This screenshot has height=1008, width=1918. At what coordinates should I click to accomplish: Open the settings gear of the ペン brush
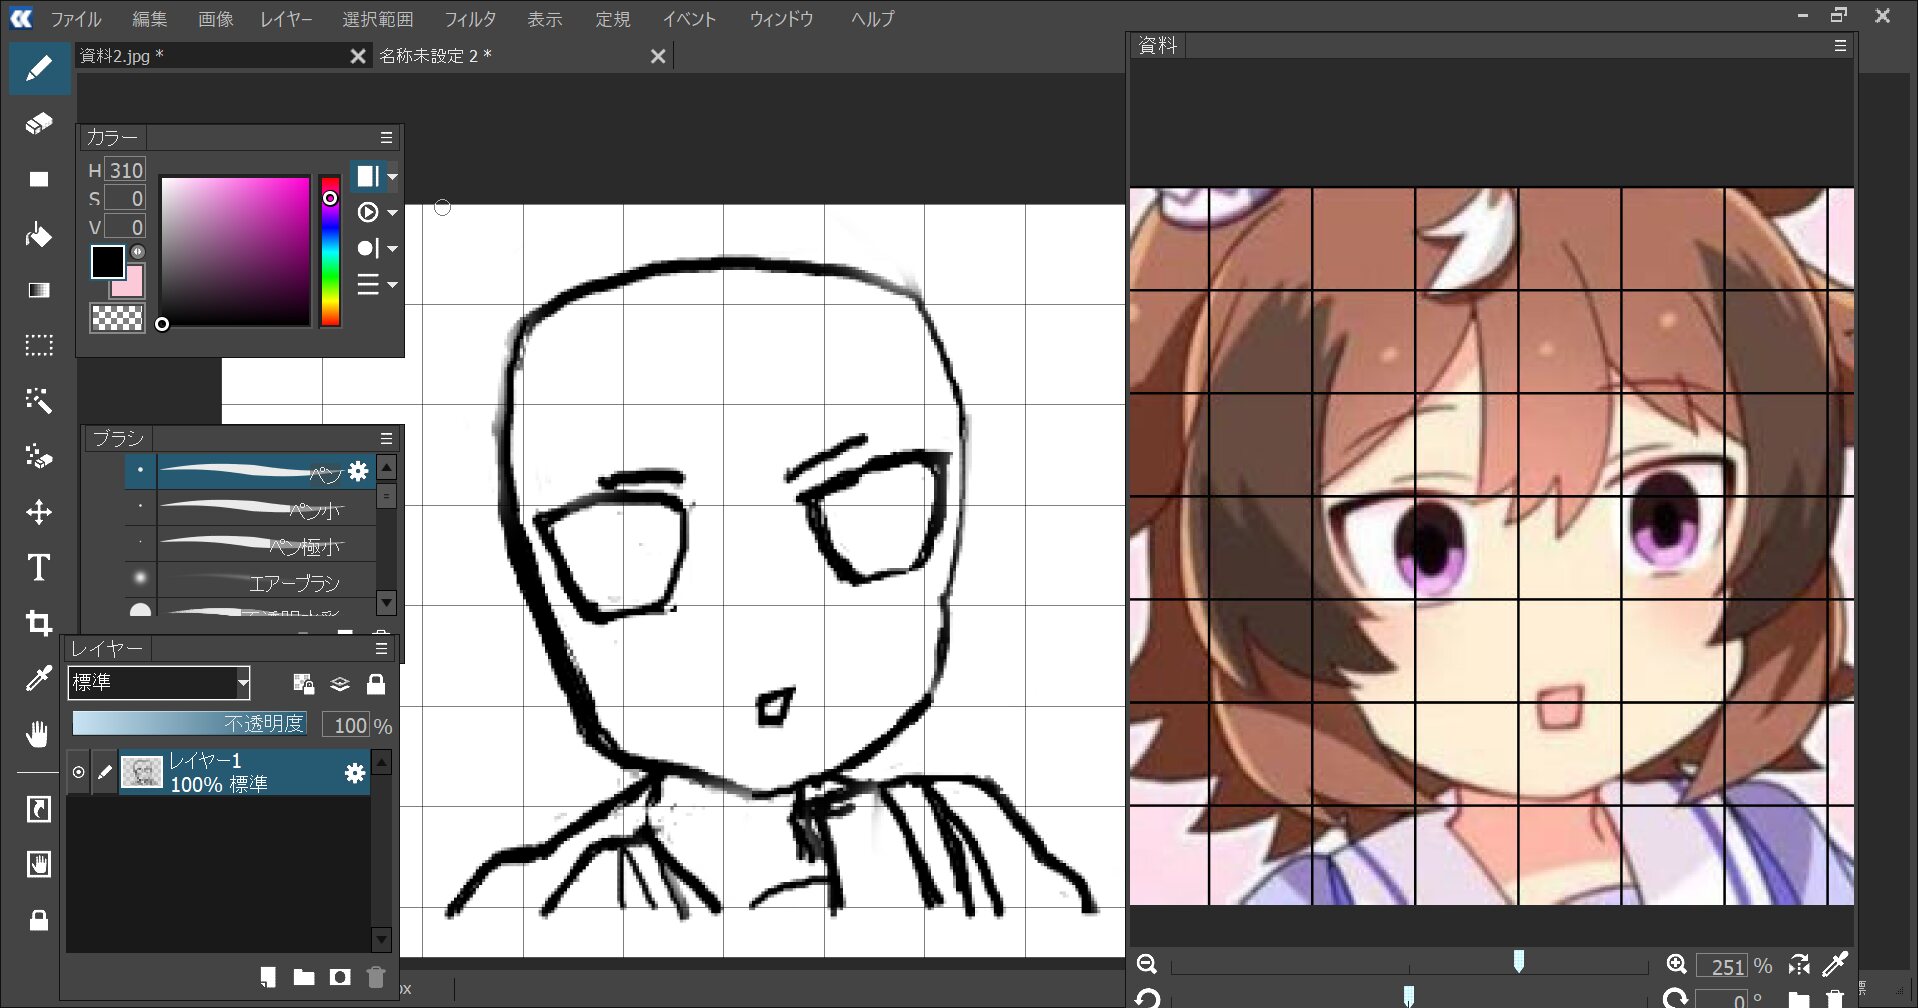coord(358,471)
